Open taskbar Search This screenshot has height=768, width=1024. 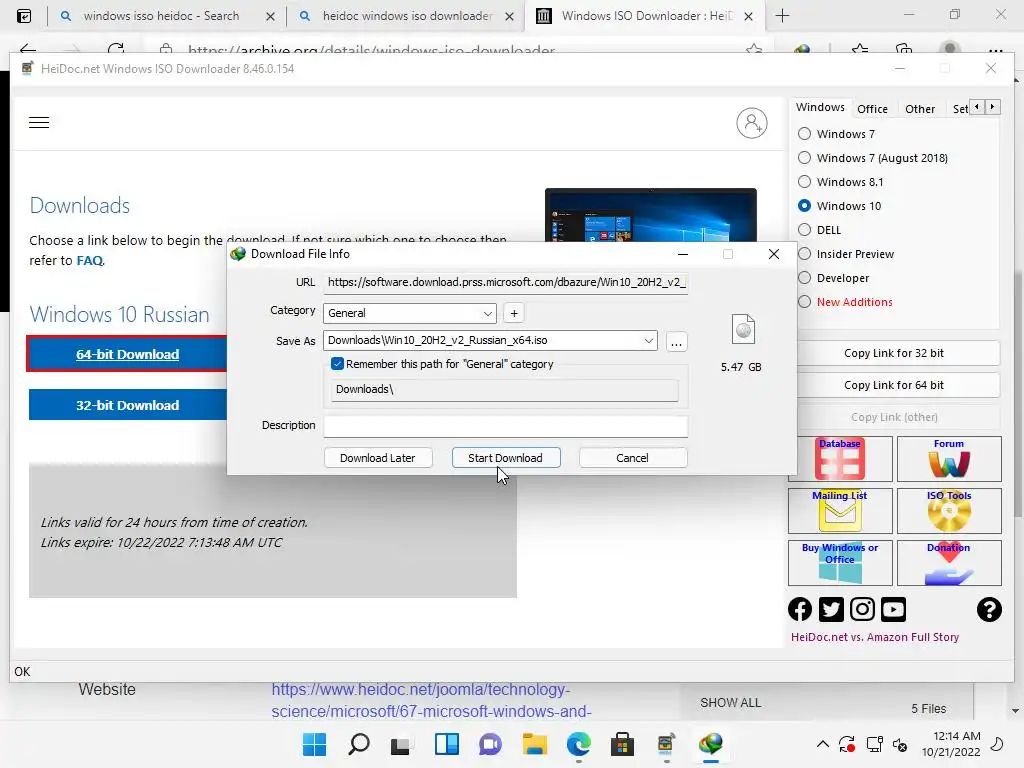359,744
